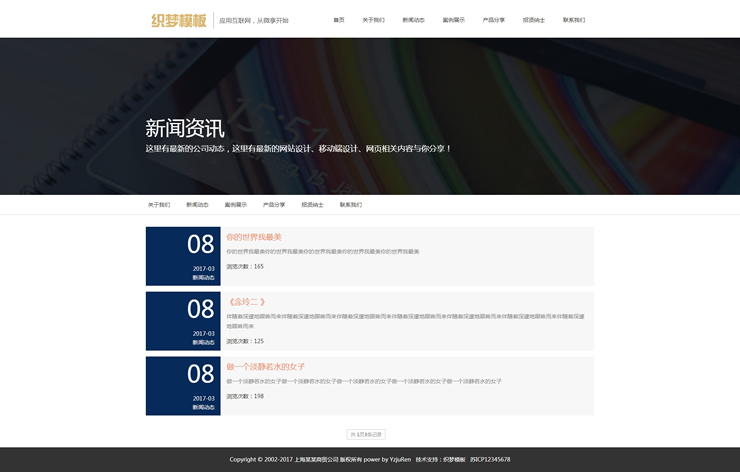Click 联系我们 in the sub-navigation bar

pyautogui.click(x=350, y=205)
